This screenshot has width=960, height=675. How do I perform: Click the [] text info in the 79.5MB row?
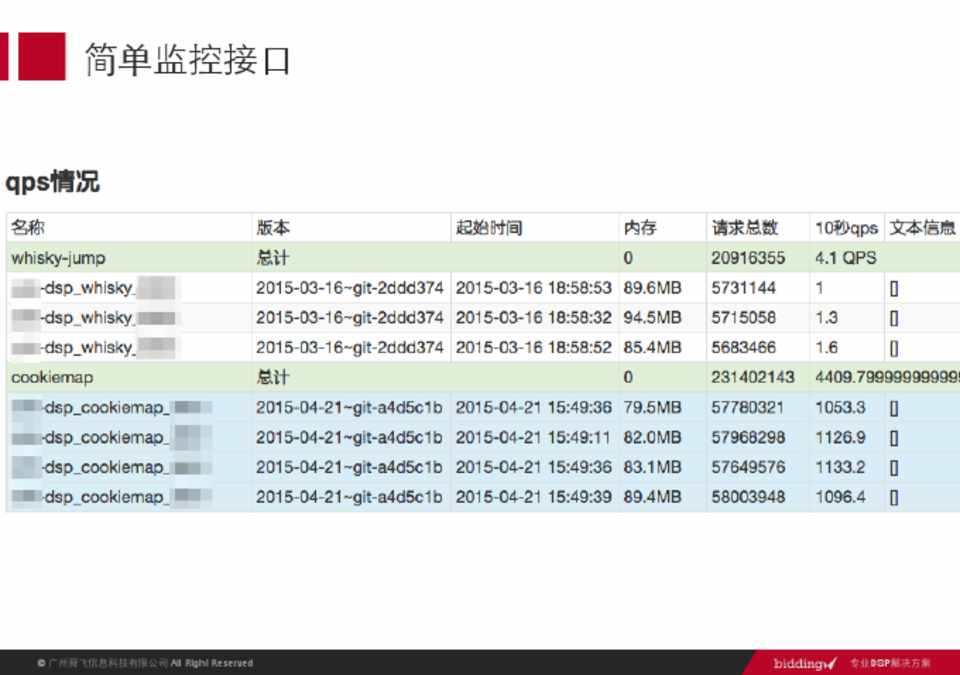pos(893,408)
